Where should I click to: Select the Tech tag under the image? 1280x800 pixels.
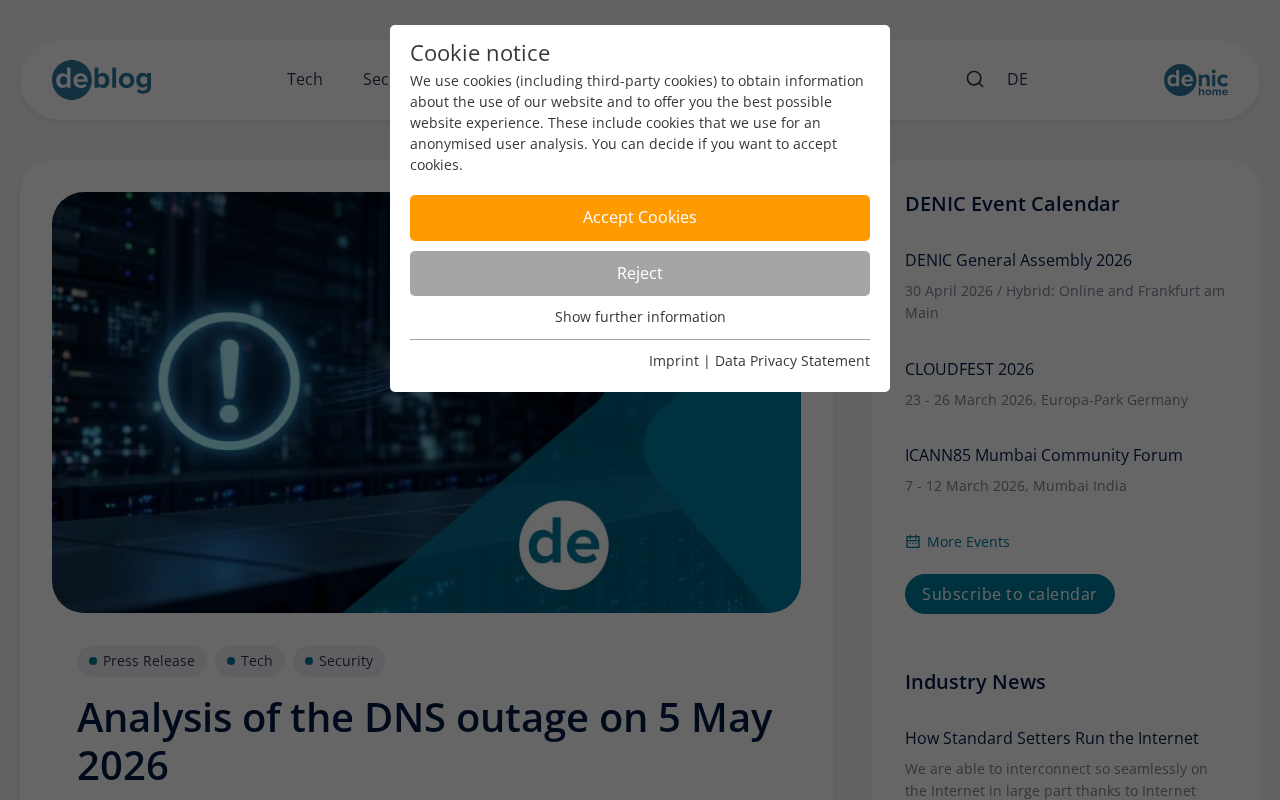tap(250, 661)
